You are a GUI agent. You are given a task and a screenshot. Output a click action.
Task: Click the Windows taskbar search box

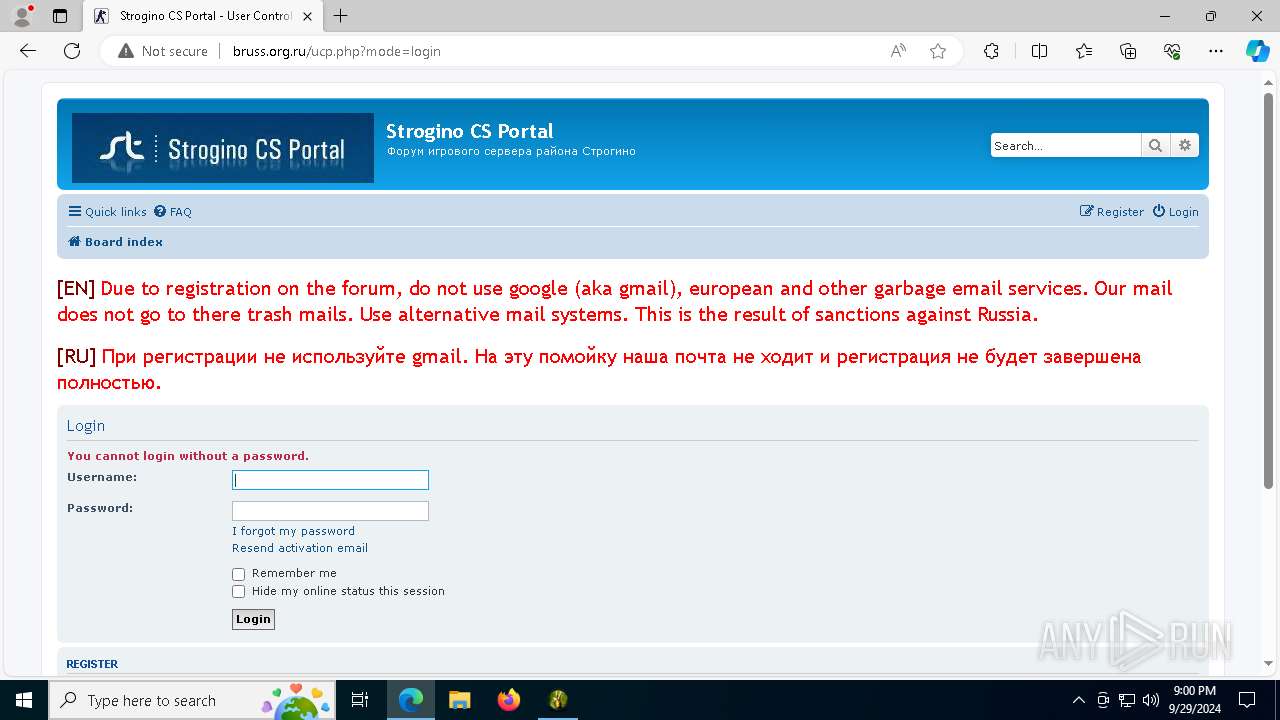[194, 700]
